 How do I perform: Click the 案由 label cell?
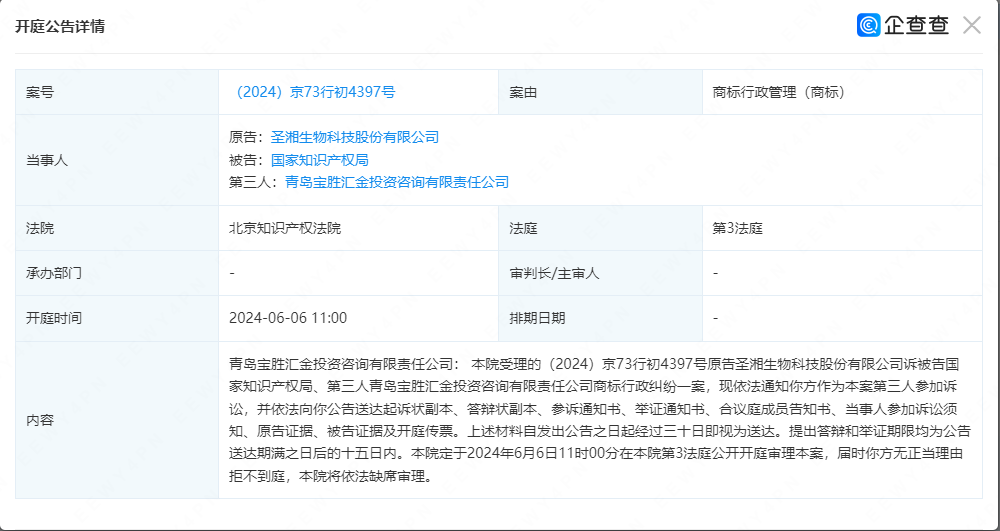click(600, 92)
